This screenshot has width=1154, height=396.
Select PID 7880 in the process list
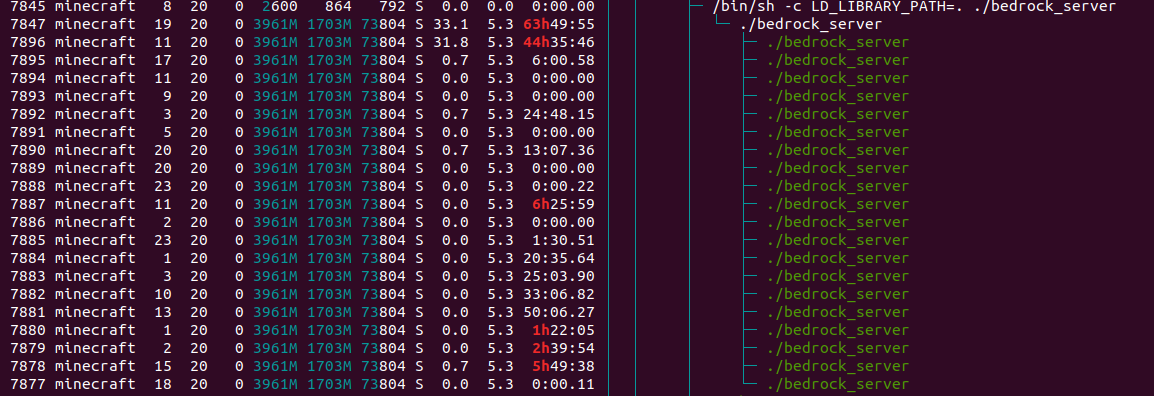pyautogui.click(x=29, y=330)
